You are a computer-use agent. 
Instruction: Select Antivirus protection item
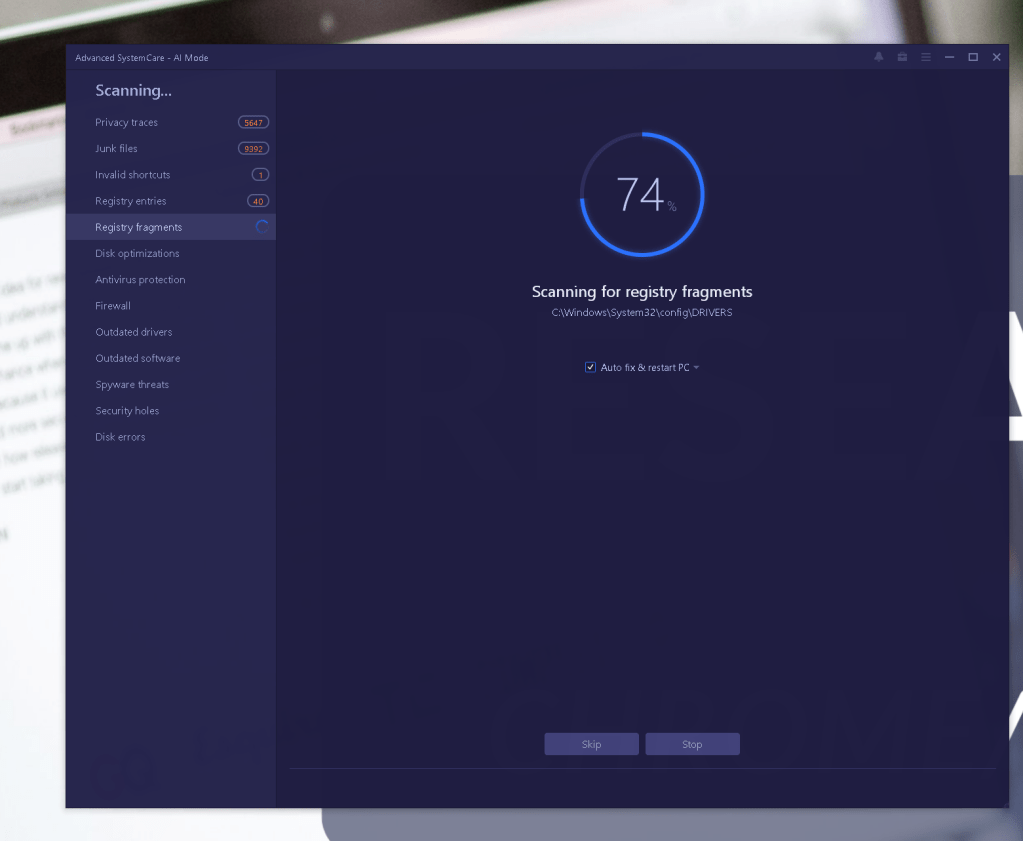(171, 279)
